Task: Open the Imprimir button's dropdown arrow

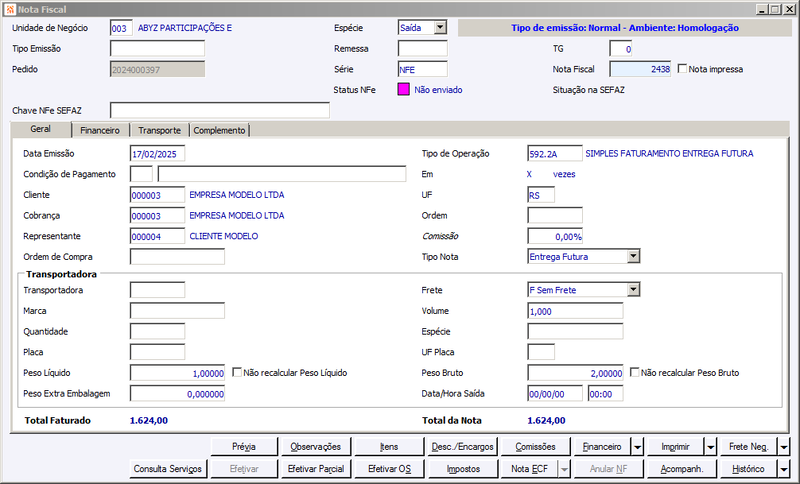Action: (711, 447)
